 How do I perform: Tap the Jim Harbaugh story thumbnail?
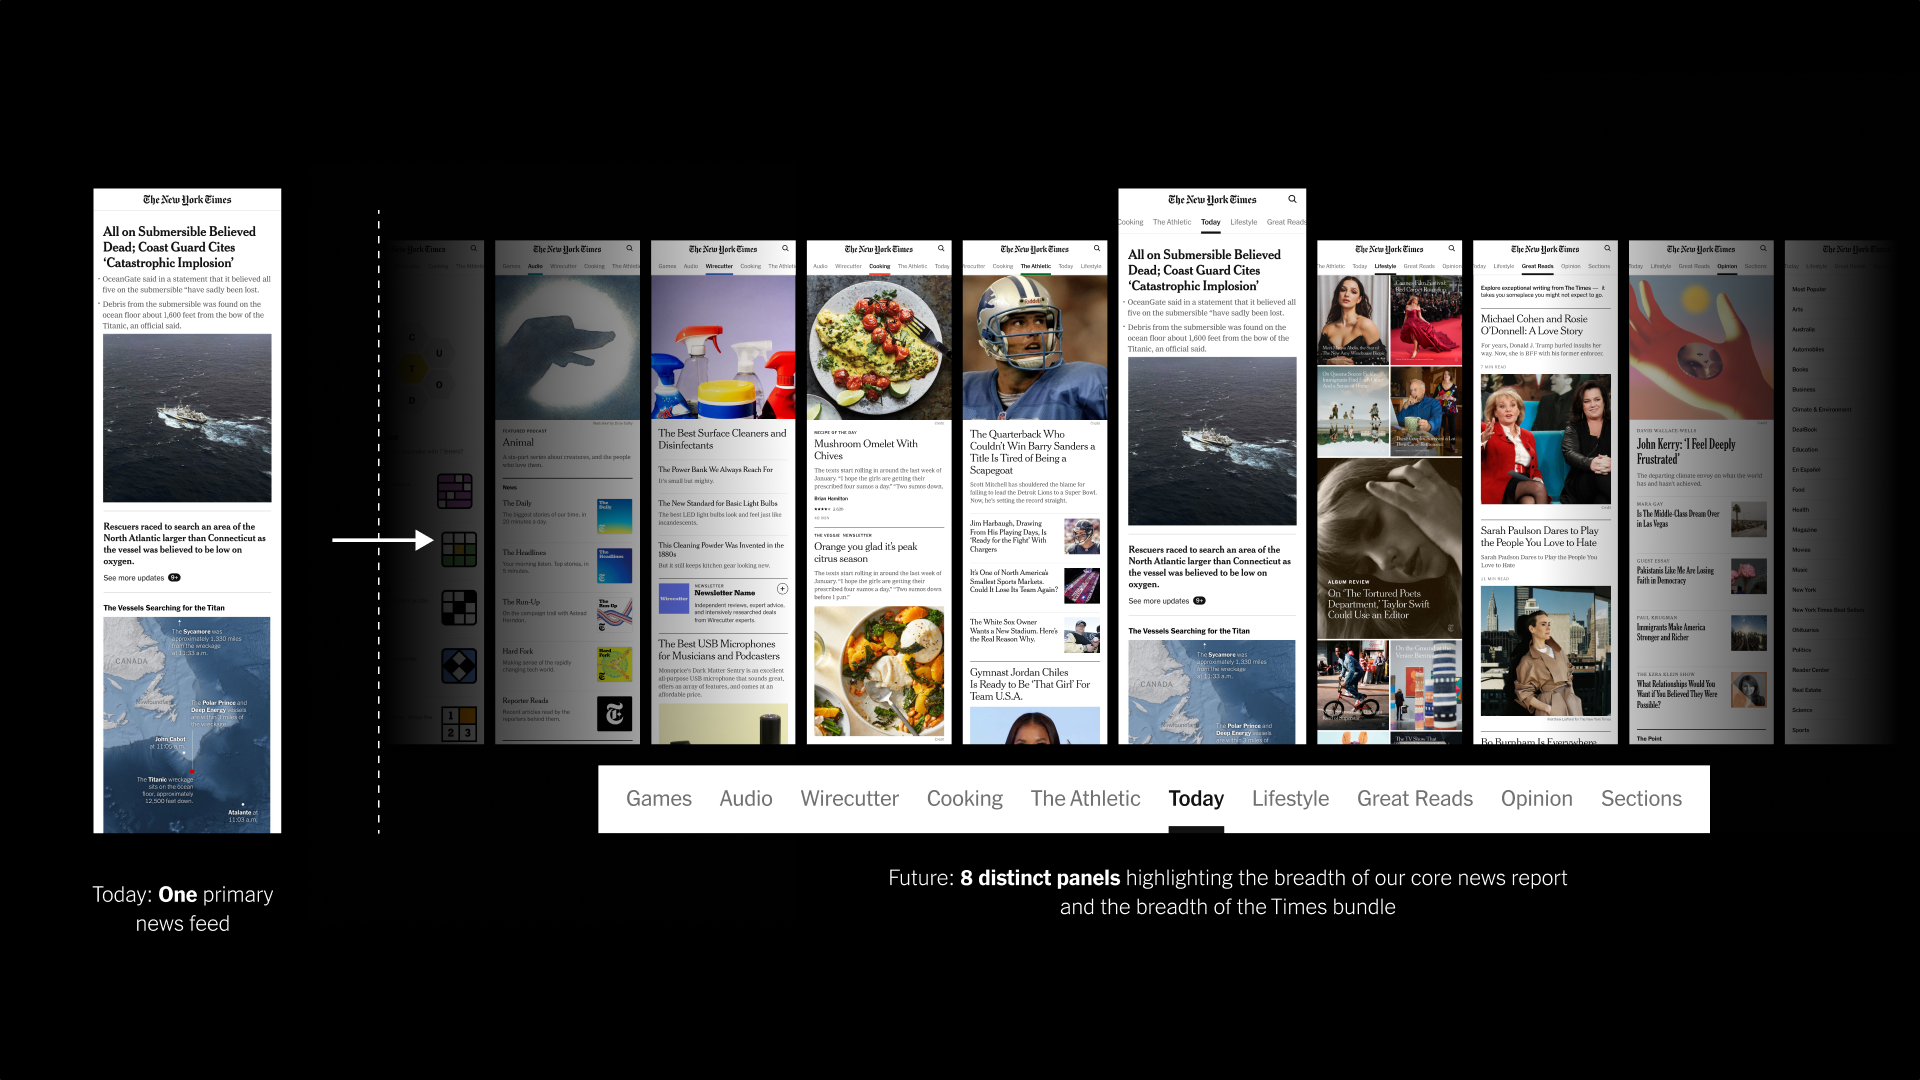(1082, 536)
